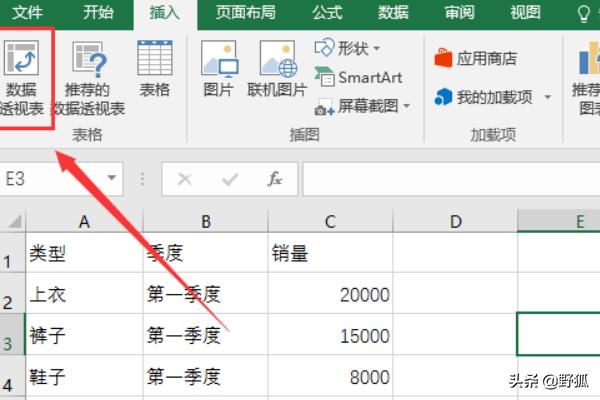Open the Formulas (公式) tab
This screenshot has width=600, height=400.
tap(327, 13)
